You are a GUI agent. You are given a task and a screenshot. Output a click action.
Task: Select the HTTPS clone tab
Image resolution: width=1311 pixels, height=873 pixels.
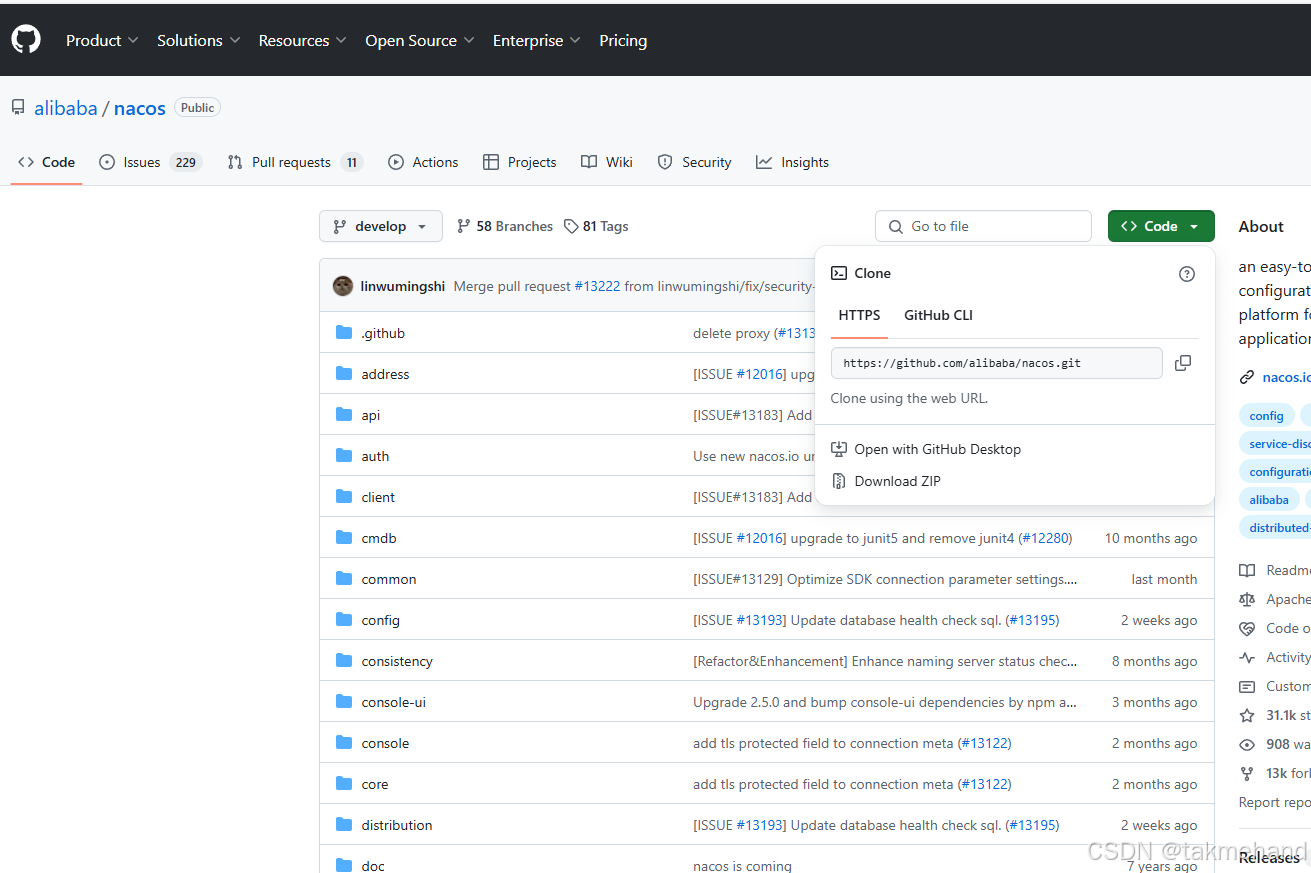[x=859, y=315]
